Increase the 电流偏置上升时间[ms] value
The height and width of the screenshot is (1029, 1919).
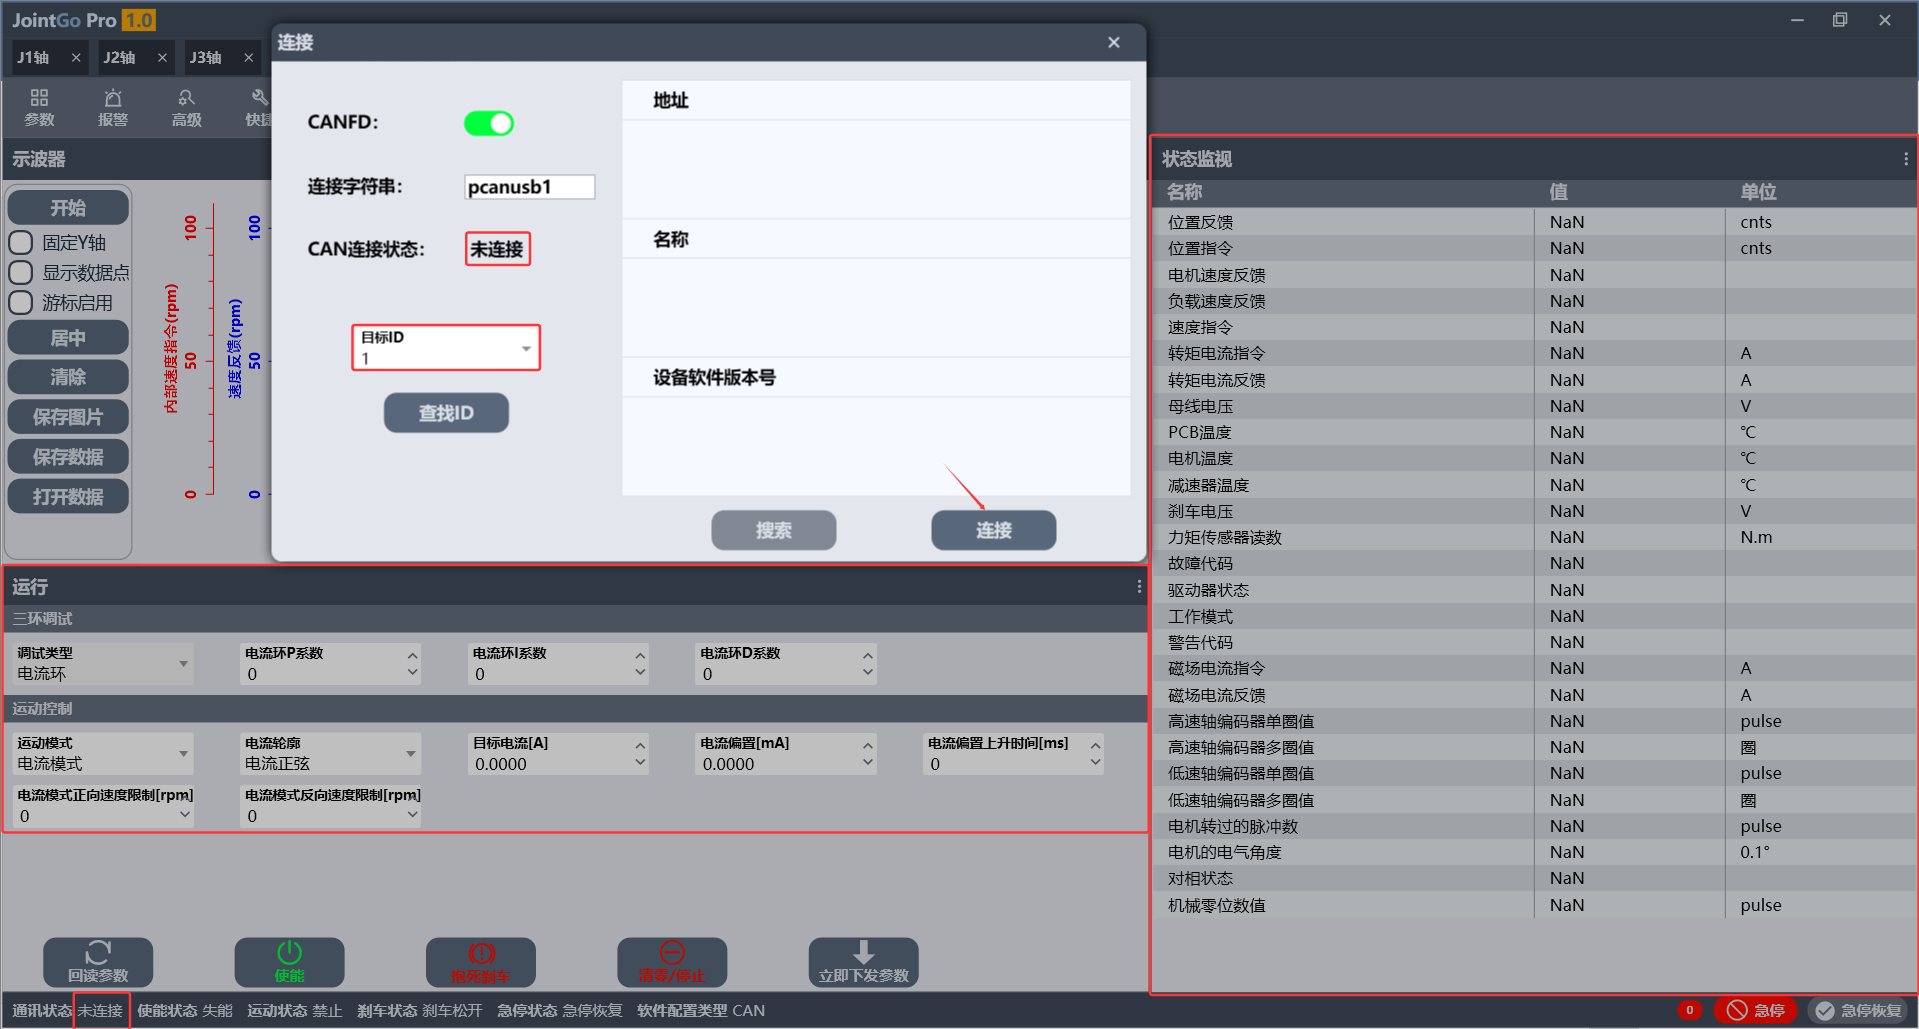click(x=1096, y=746)
